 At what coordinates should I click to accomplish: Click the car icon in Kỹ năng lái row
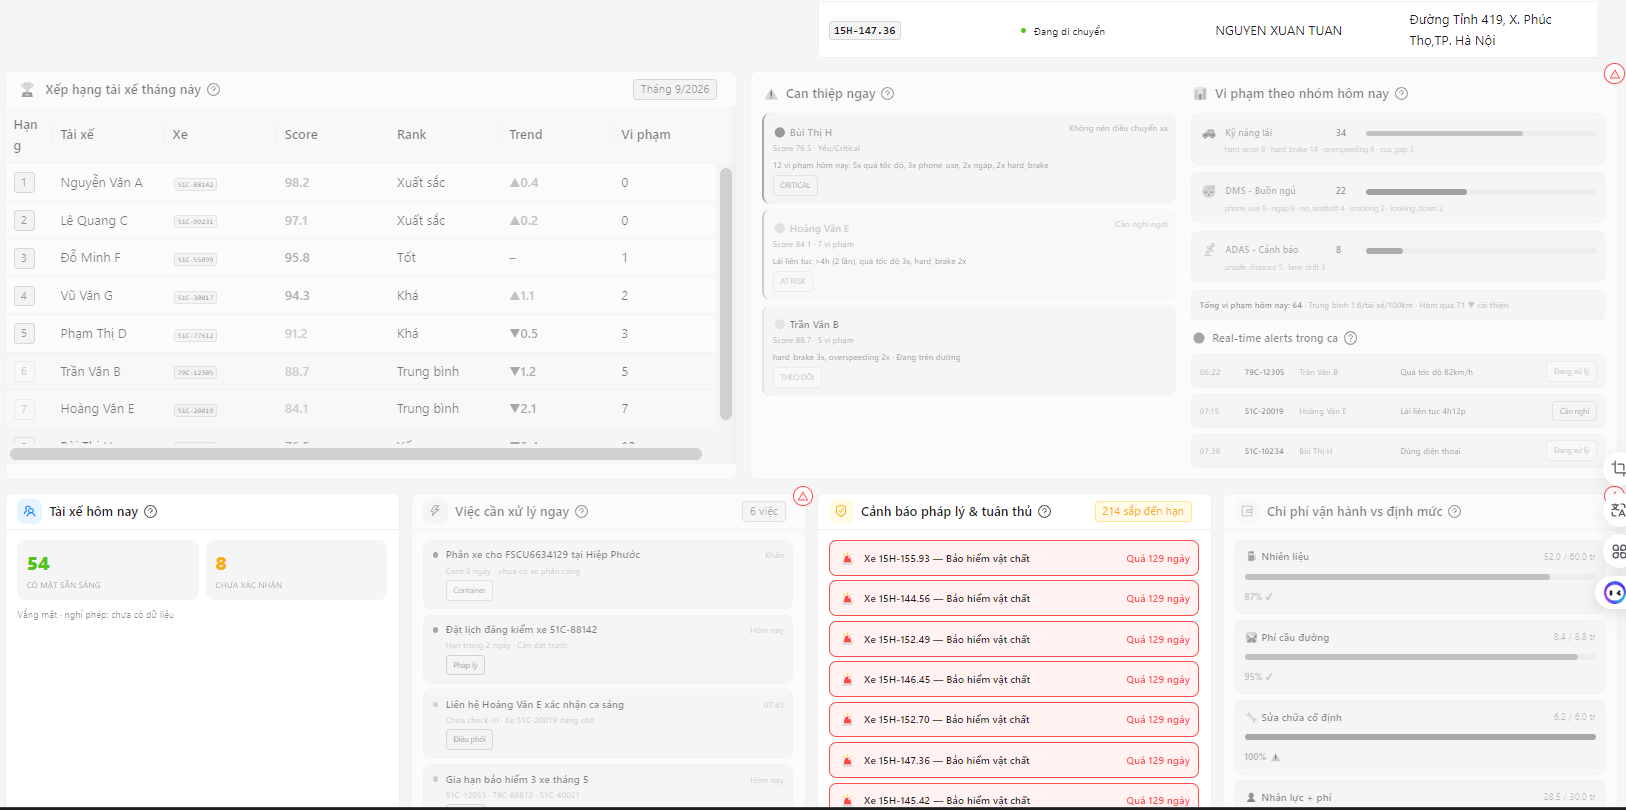(x=1208, y=133)
